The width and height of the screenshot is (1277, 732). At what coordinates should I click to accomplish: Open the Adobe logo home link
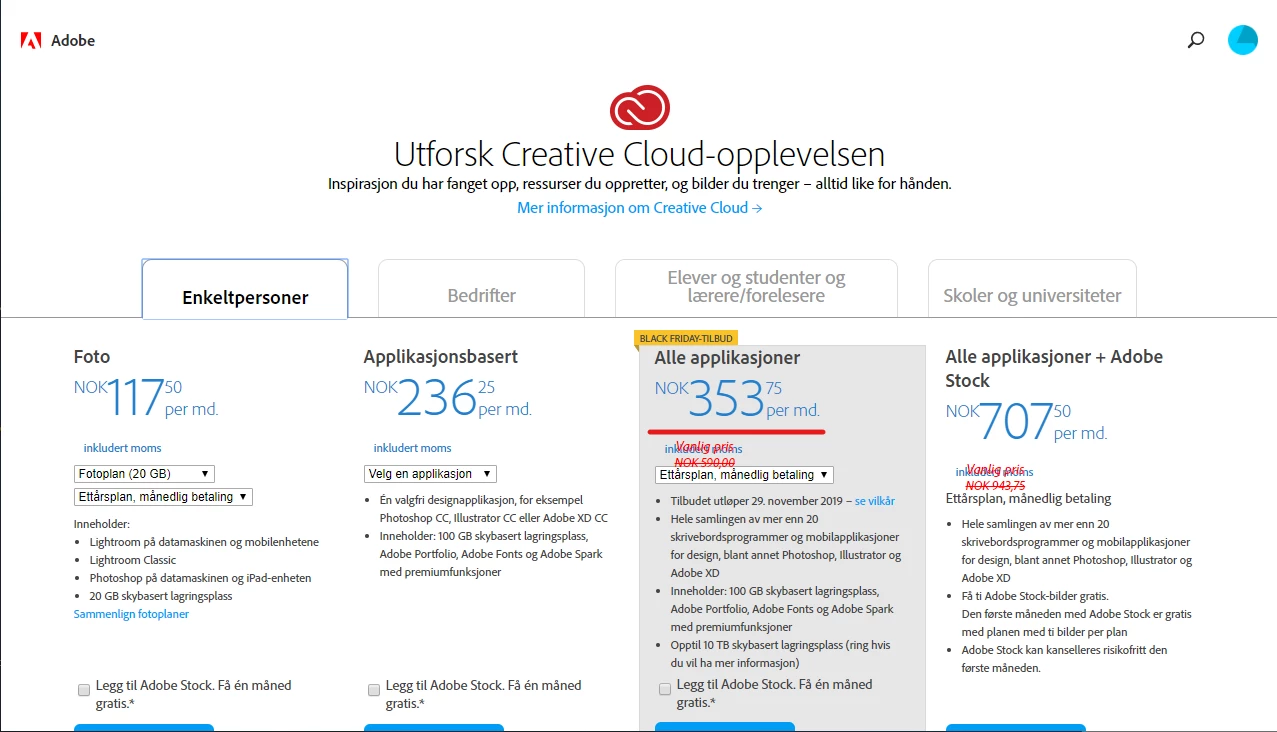[58, 41]
